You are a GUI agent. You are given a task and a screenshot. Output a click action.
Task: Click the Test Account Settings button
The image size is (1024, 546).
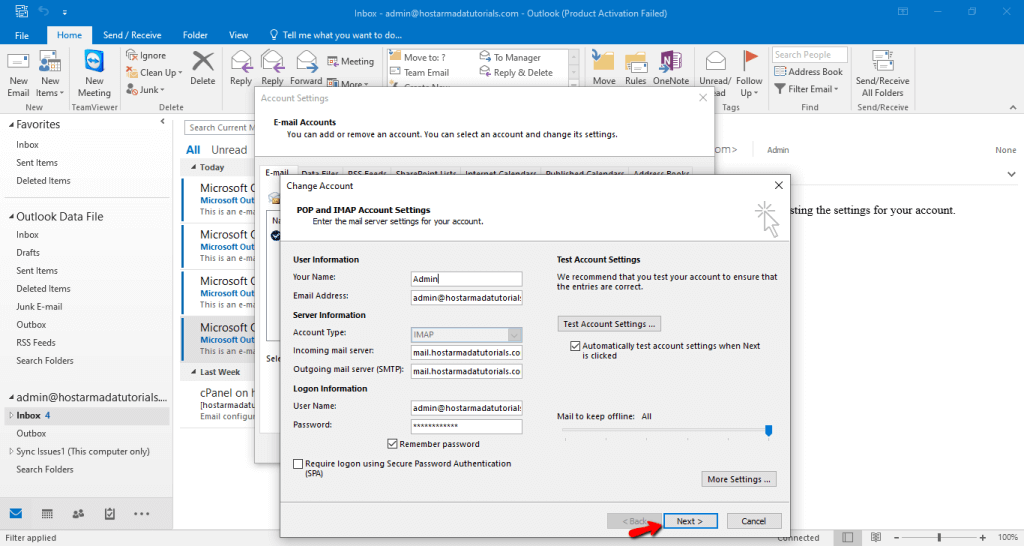(609, 324)
